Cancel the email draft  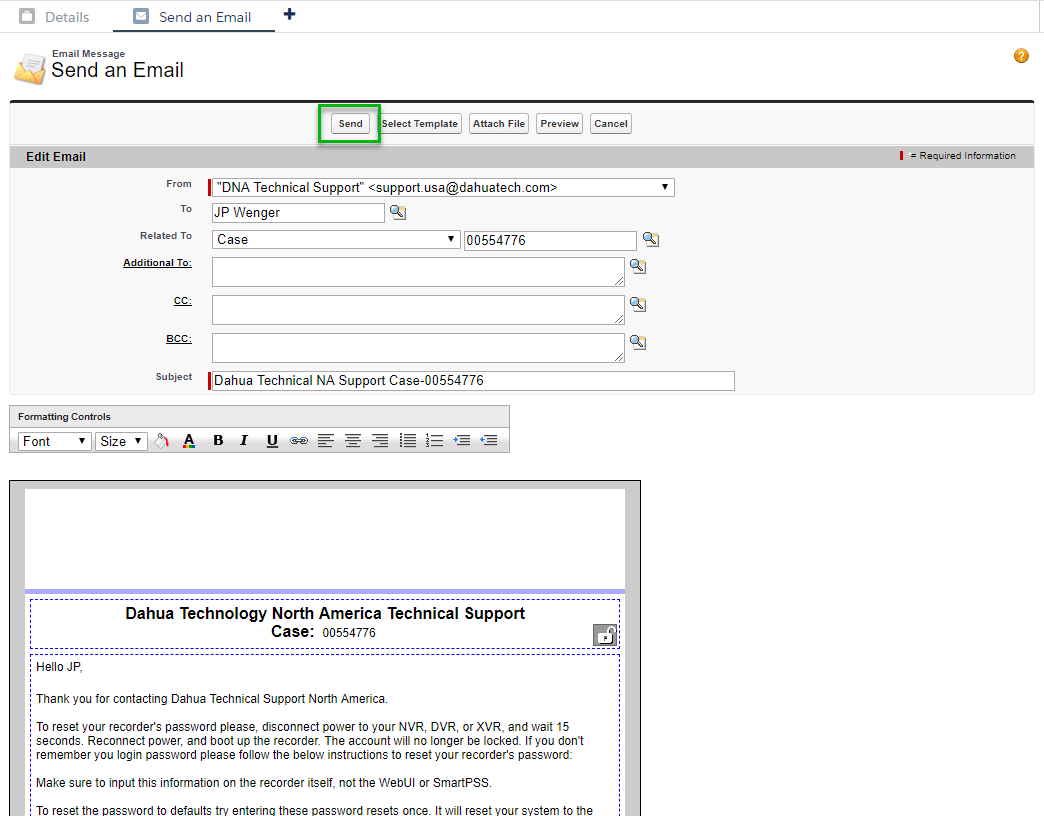click(611, 124)
